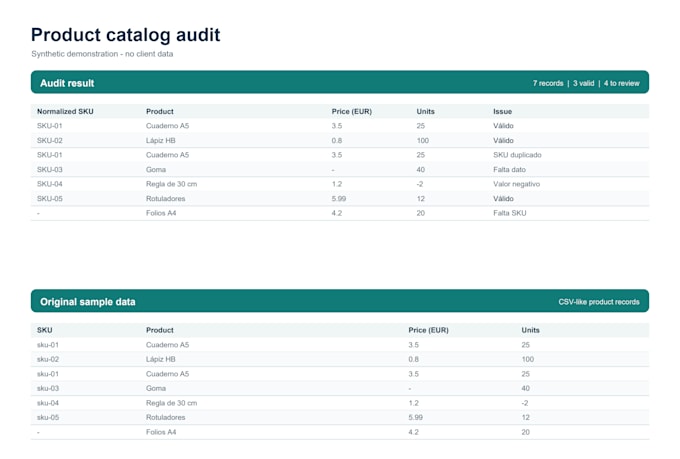Select the uppercase "SKU-03" cell

49,170
